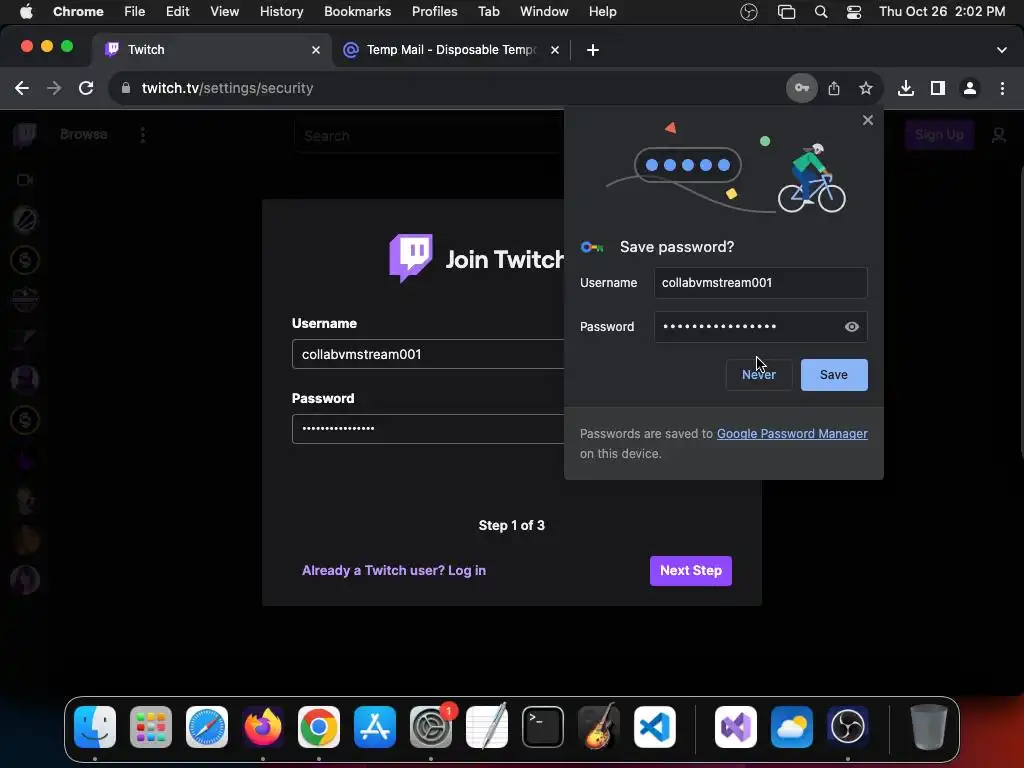Open the View menu

click(x=225, y=12)
